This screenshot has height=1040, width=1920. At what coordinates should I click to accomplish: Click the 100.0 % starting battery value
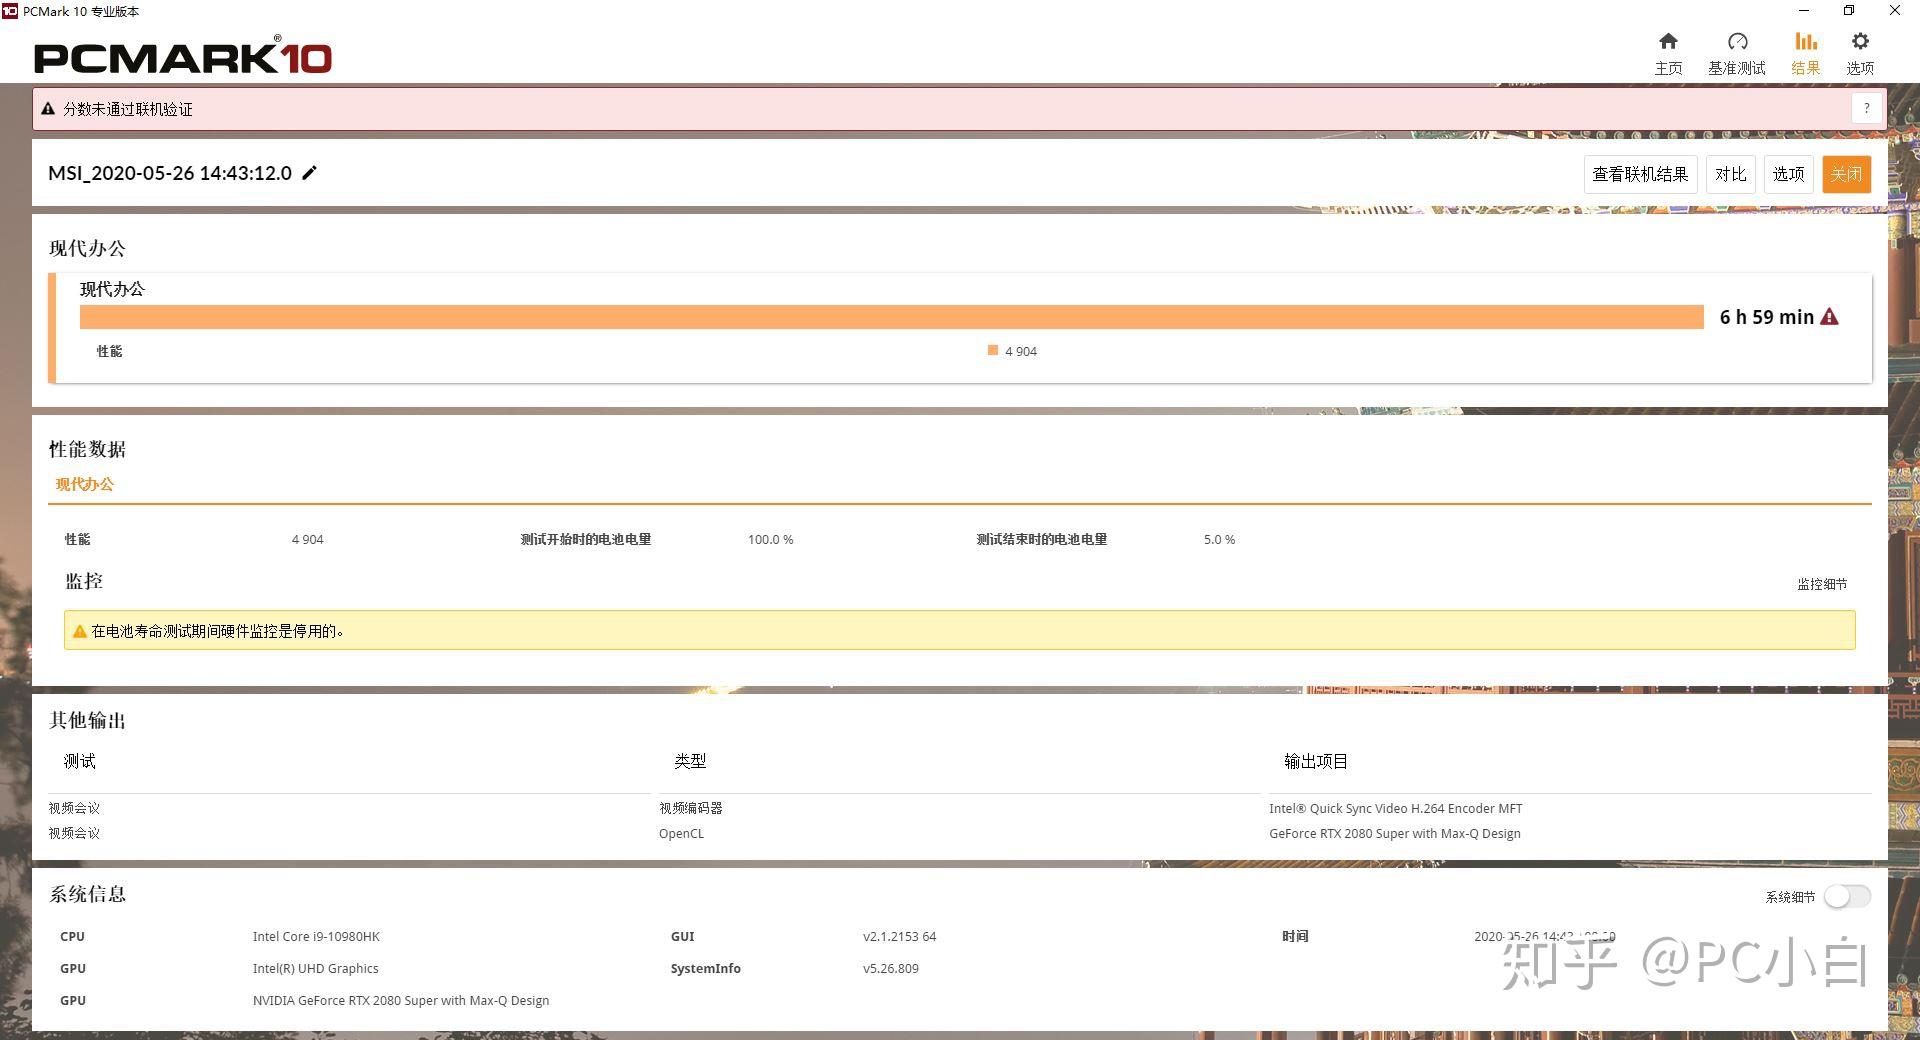click(x=771, y=539)
